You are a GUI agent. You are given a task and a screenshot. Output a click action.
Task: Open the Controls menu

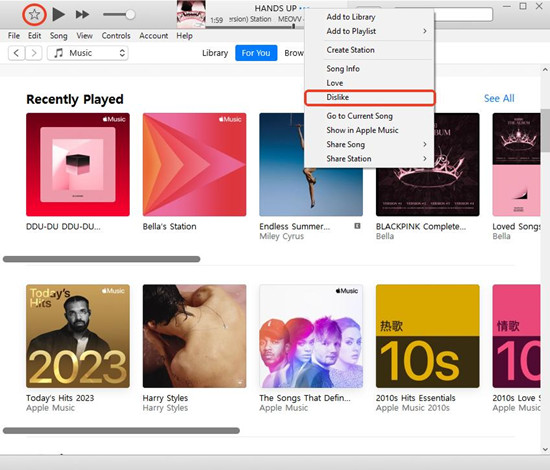point(116,36)
